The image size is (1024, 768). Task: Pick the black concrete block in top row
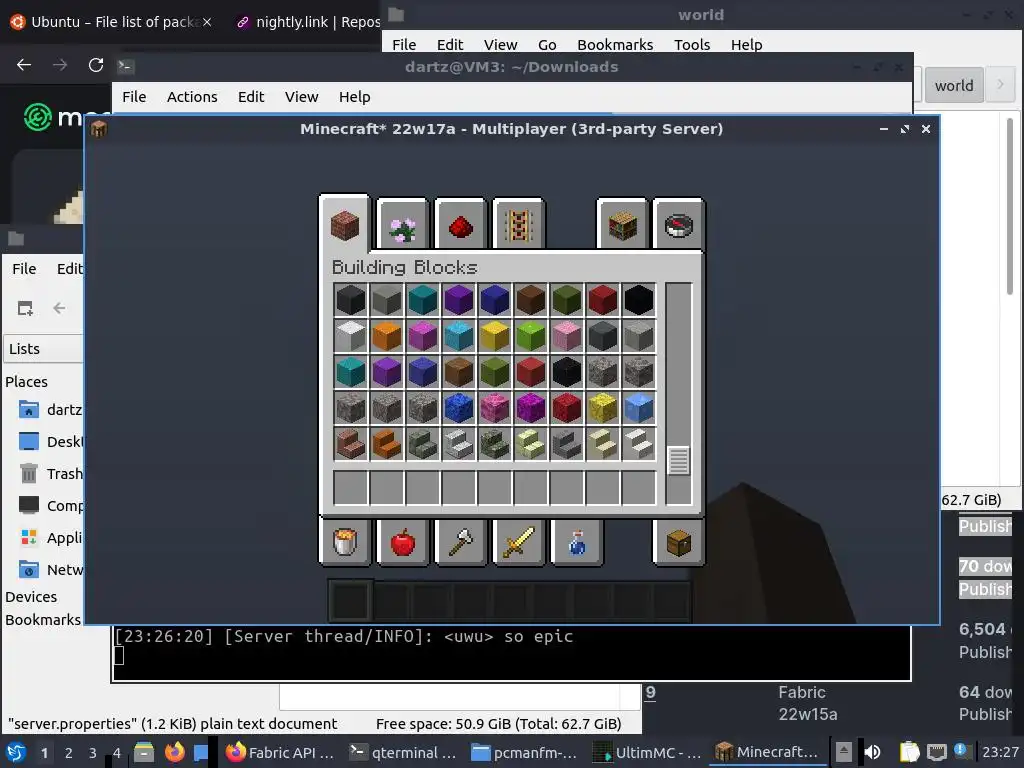pyautogui.click(x=638, y=300)
